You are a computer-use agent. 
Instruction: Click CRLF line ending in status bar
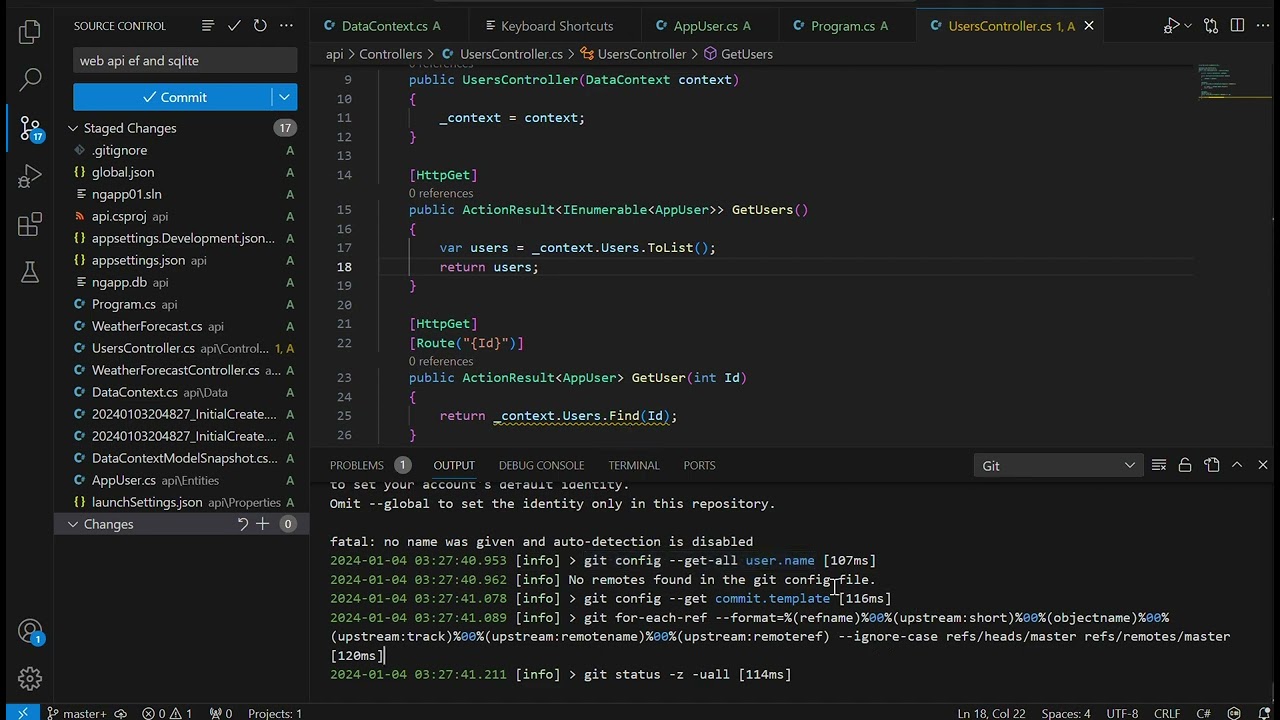pyautogui.click(x=1167, y=713)
